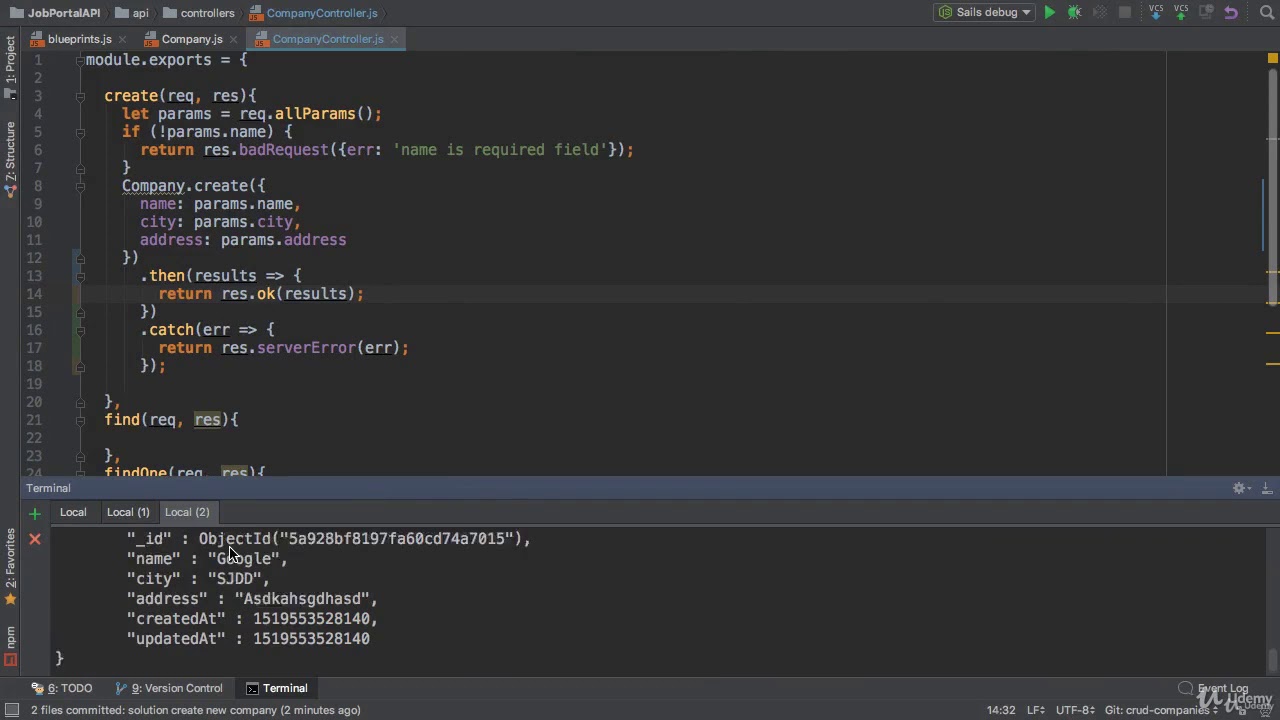This screenshot has width=1280, height=720.
Task: Open the Git crud-companies branch menu
Action: tap(1160, 710)
